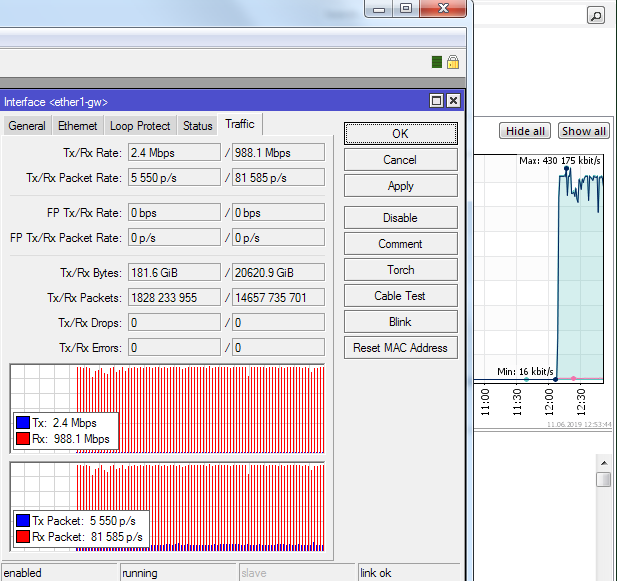This screenshot has width=617, height=581.
Task: Maximize the Interface ether1-gw dialog
Action: click(x=436, y=101)
